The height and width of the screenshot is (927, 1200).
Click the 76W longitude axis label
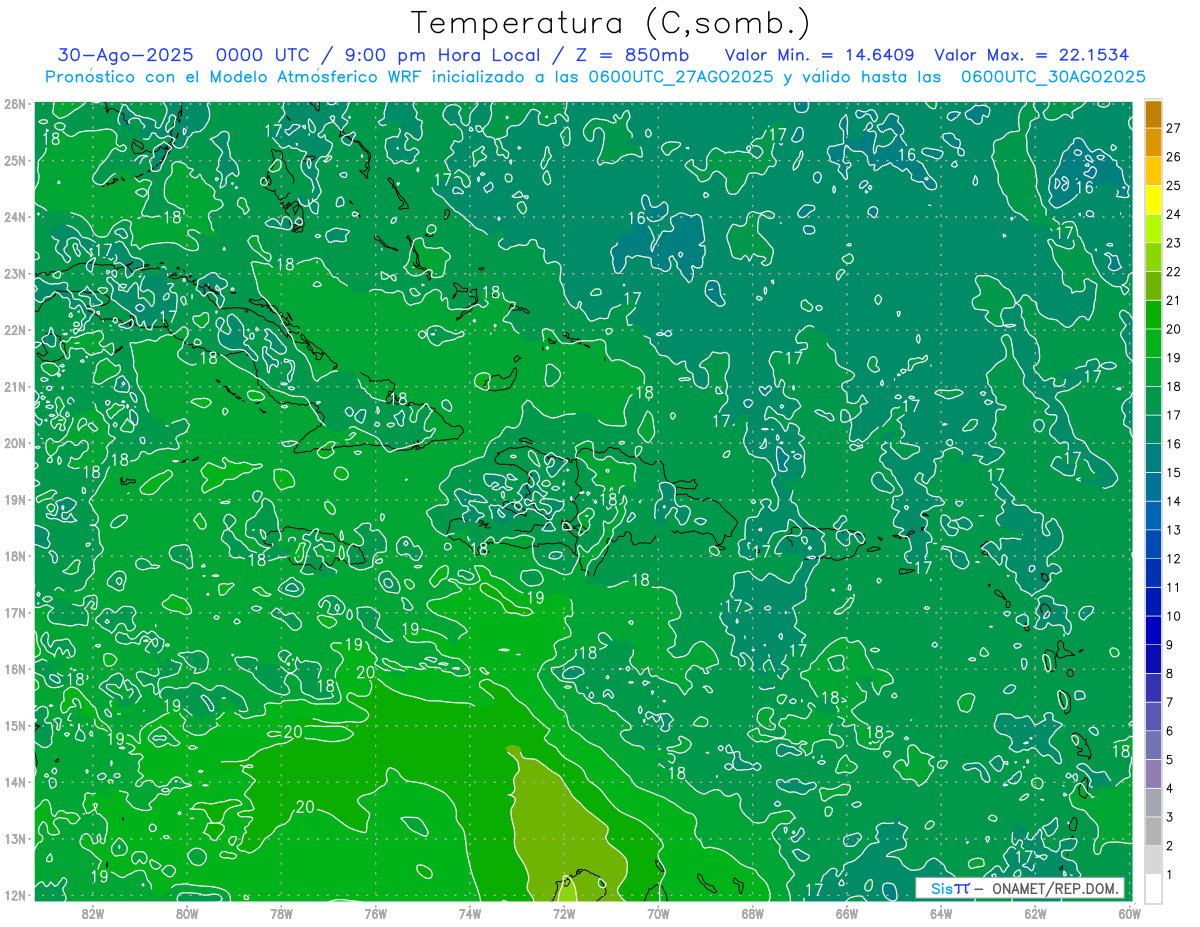(x=376, y=913)
